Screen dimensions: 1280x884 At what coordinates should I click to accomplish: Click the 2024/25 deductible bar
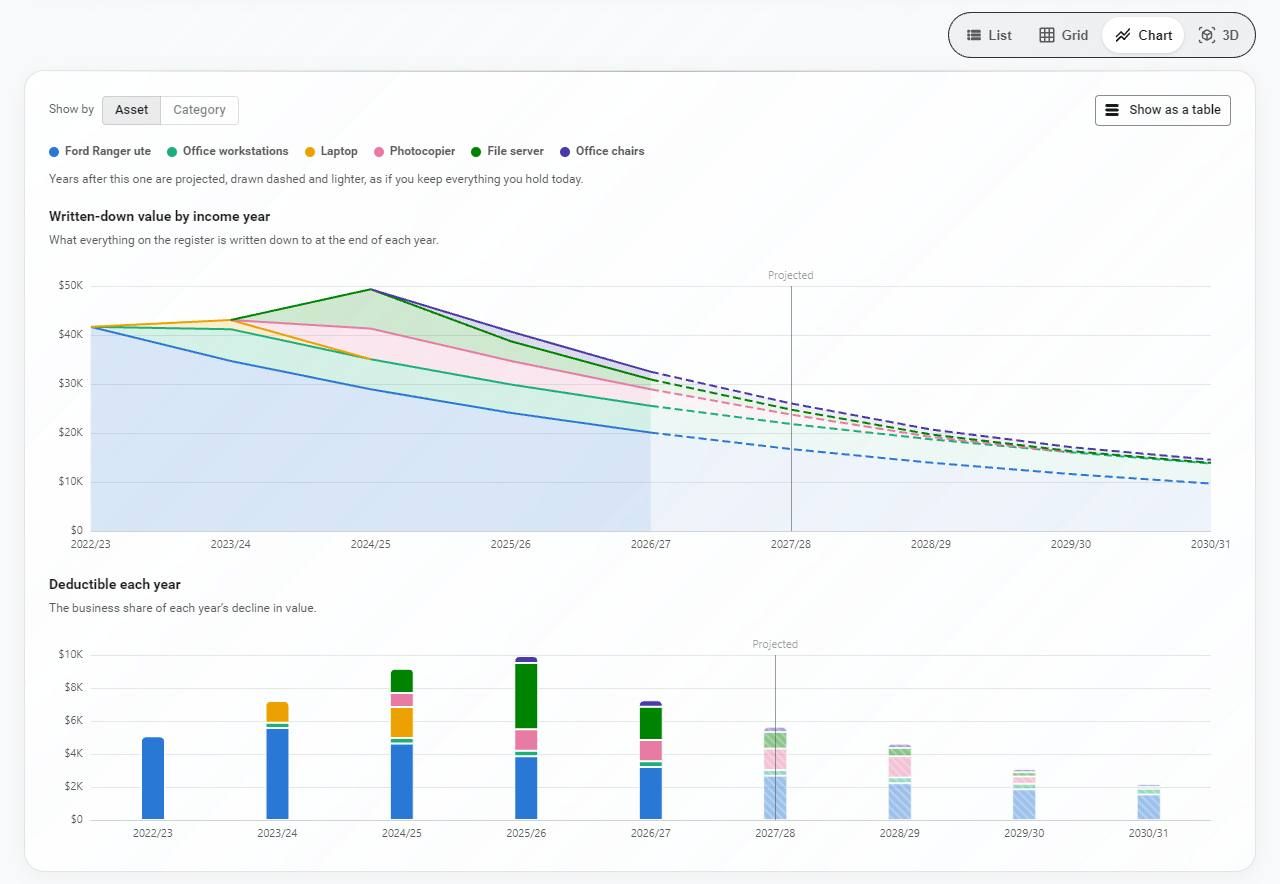(x=402, y=745)
